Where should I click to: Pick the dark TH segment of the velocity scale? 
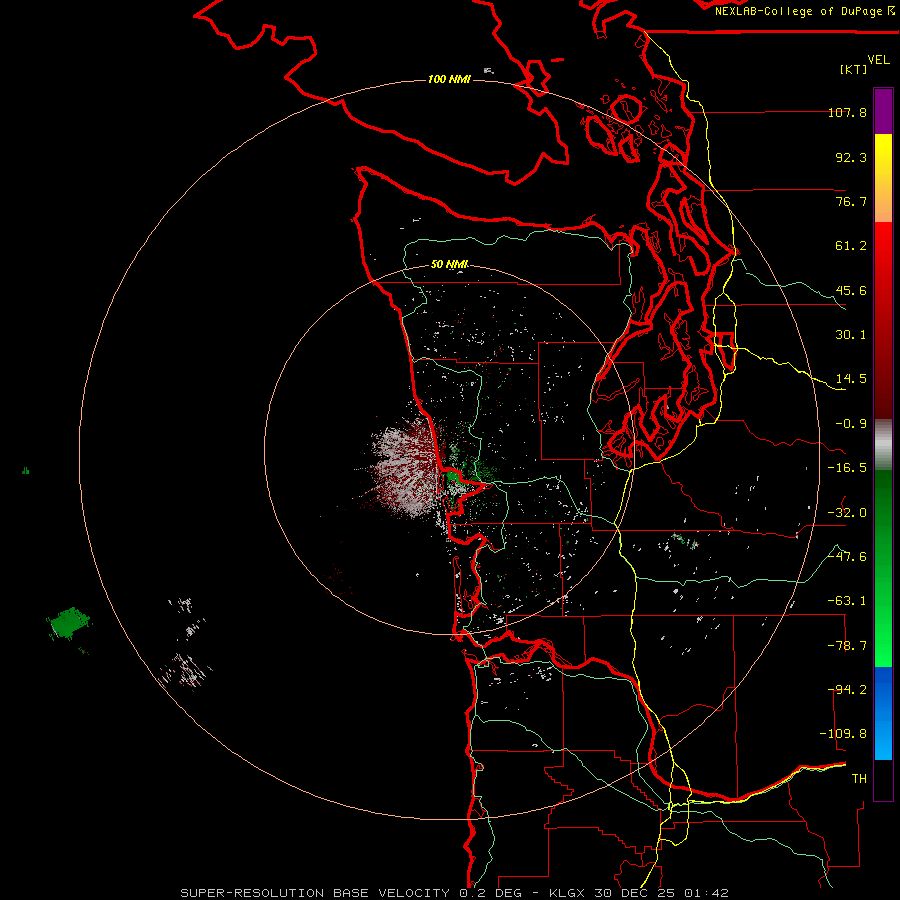coord(883,780)
